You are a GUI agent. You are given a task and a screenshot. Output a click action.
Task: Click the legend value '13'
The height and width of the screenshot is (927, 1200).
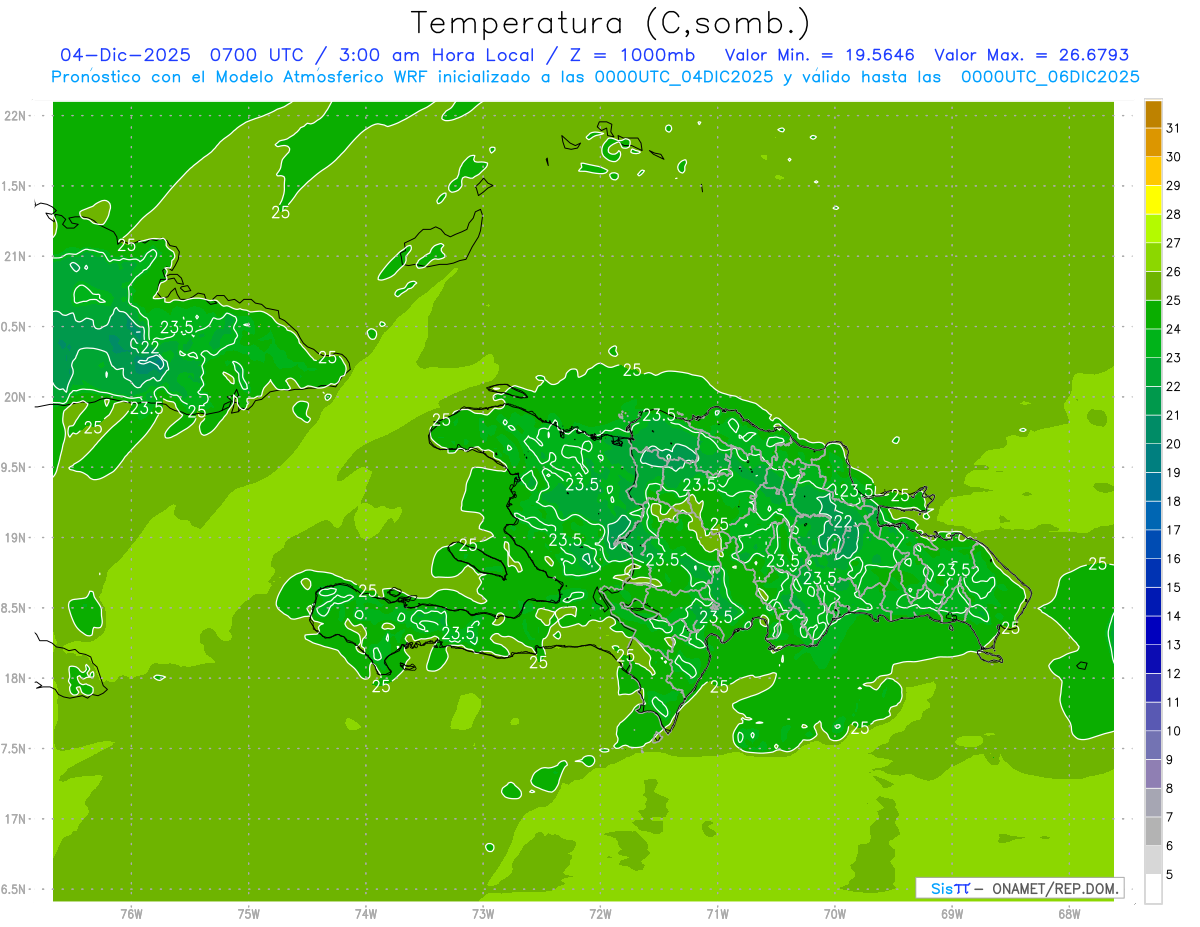tap(1173, 645)
